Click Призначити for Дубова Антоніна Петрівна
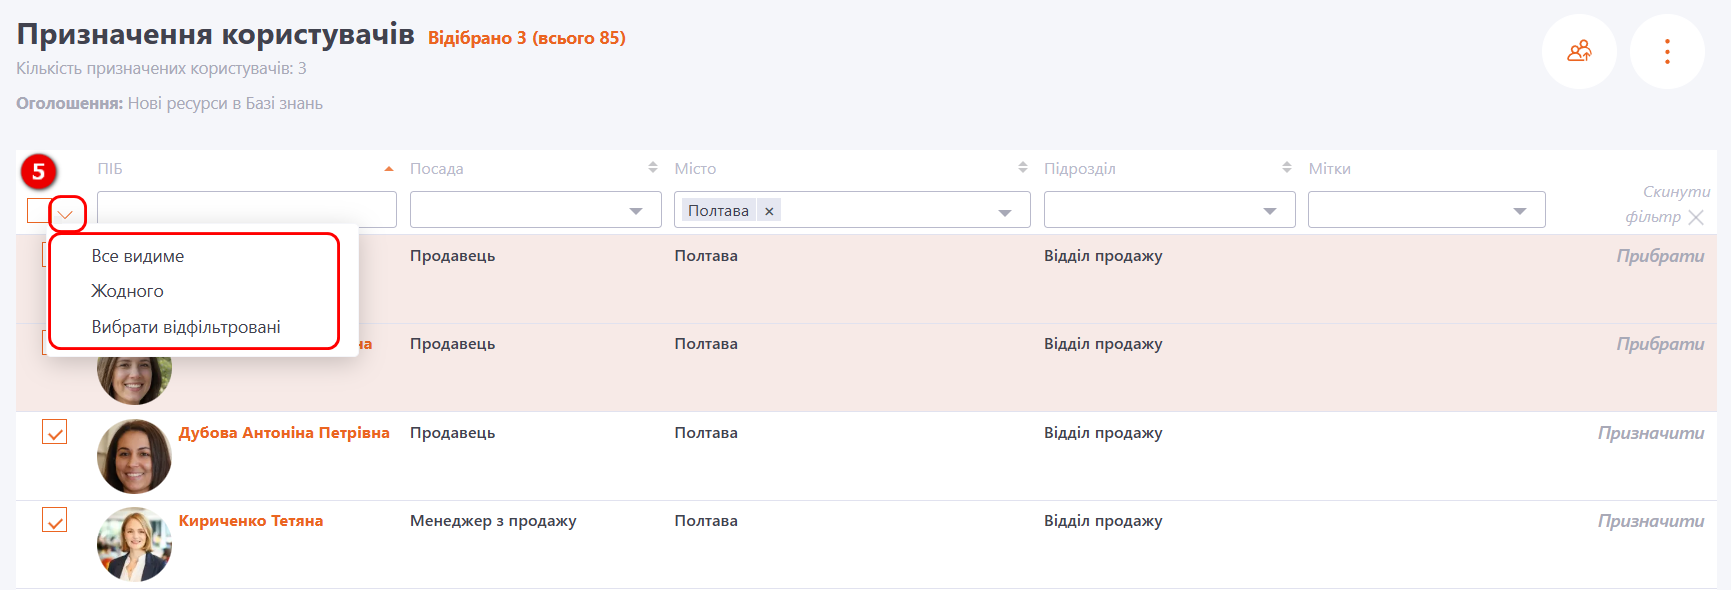The height and width of the screenshot is (590, 1731). [1650, 433]
